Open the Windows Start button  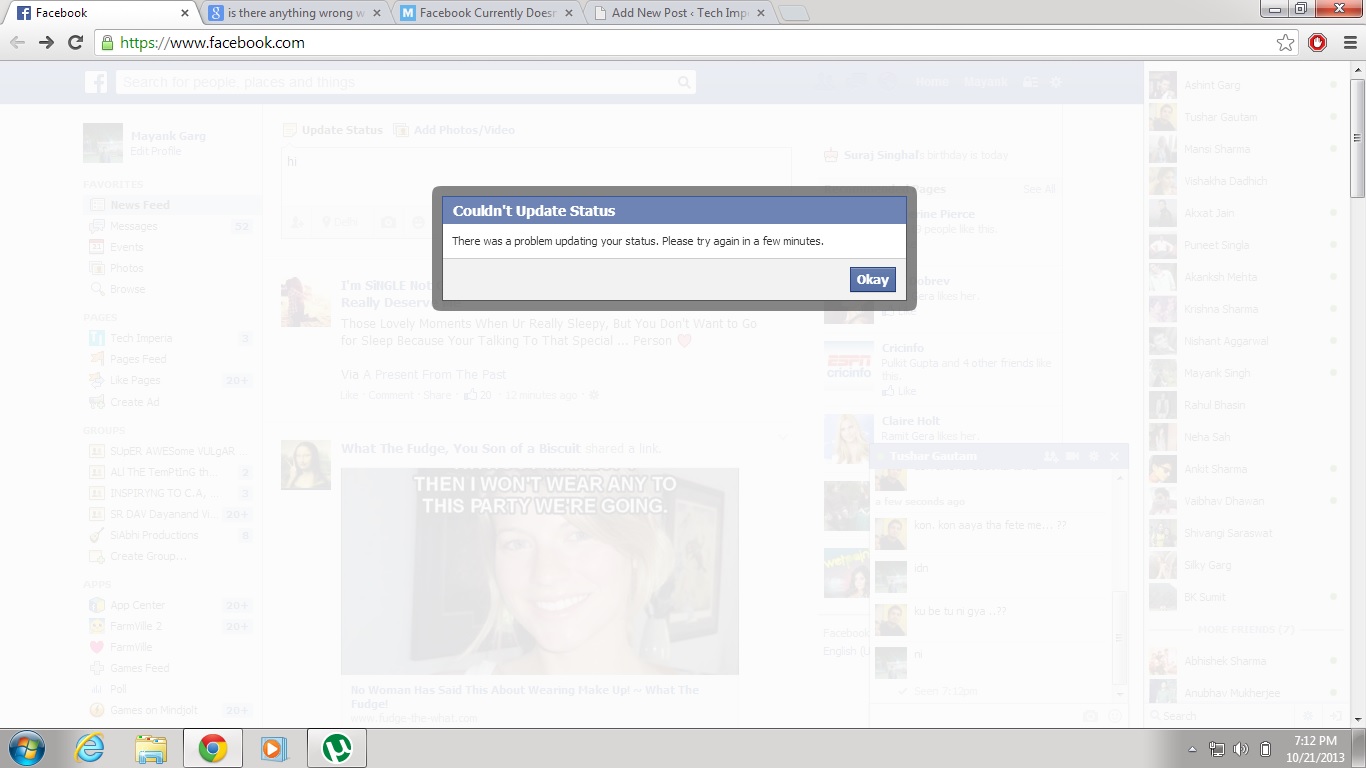pos(27,748)
